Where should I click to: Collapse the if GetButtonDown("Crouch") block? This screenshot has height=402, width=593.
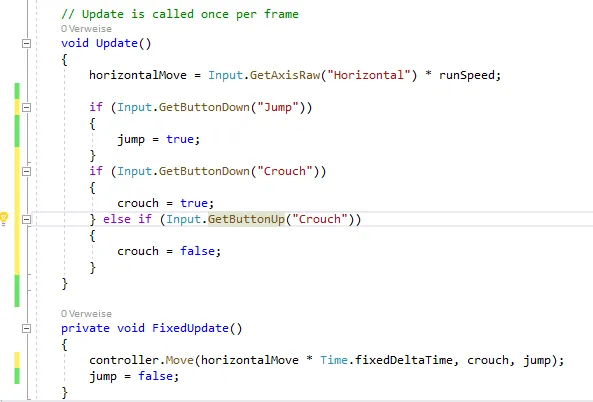26,171
